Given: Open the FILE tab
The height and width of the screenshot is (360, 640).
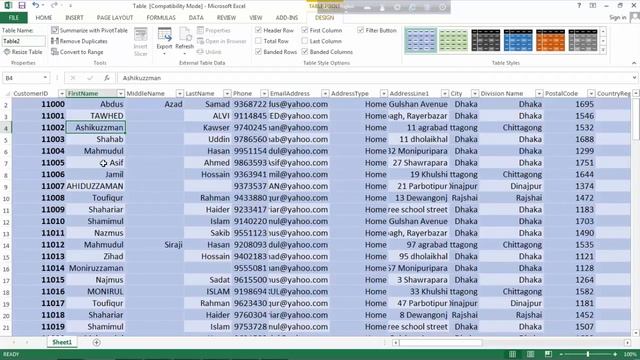Looking at the screenshot, I should point(13,18).
